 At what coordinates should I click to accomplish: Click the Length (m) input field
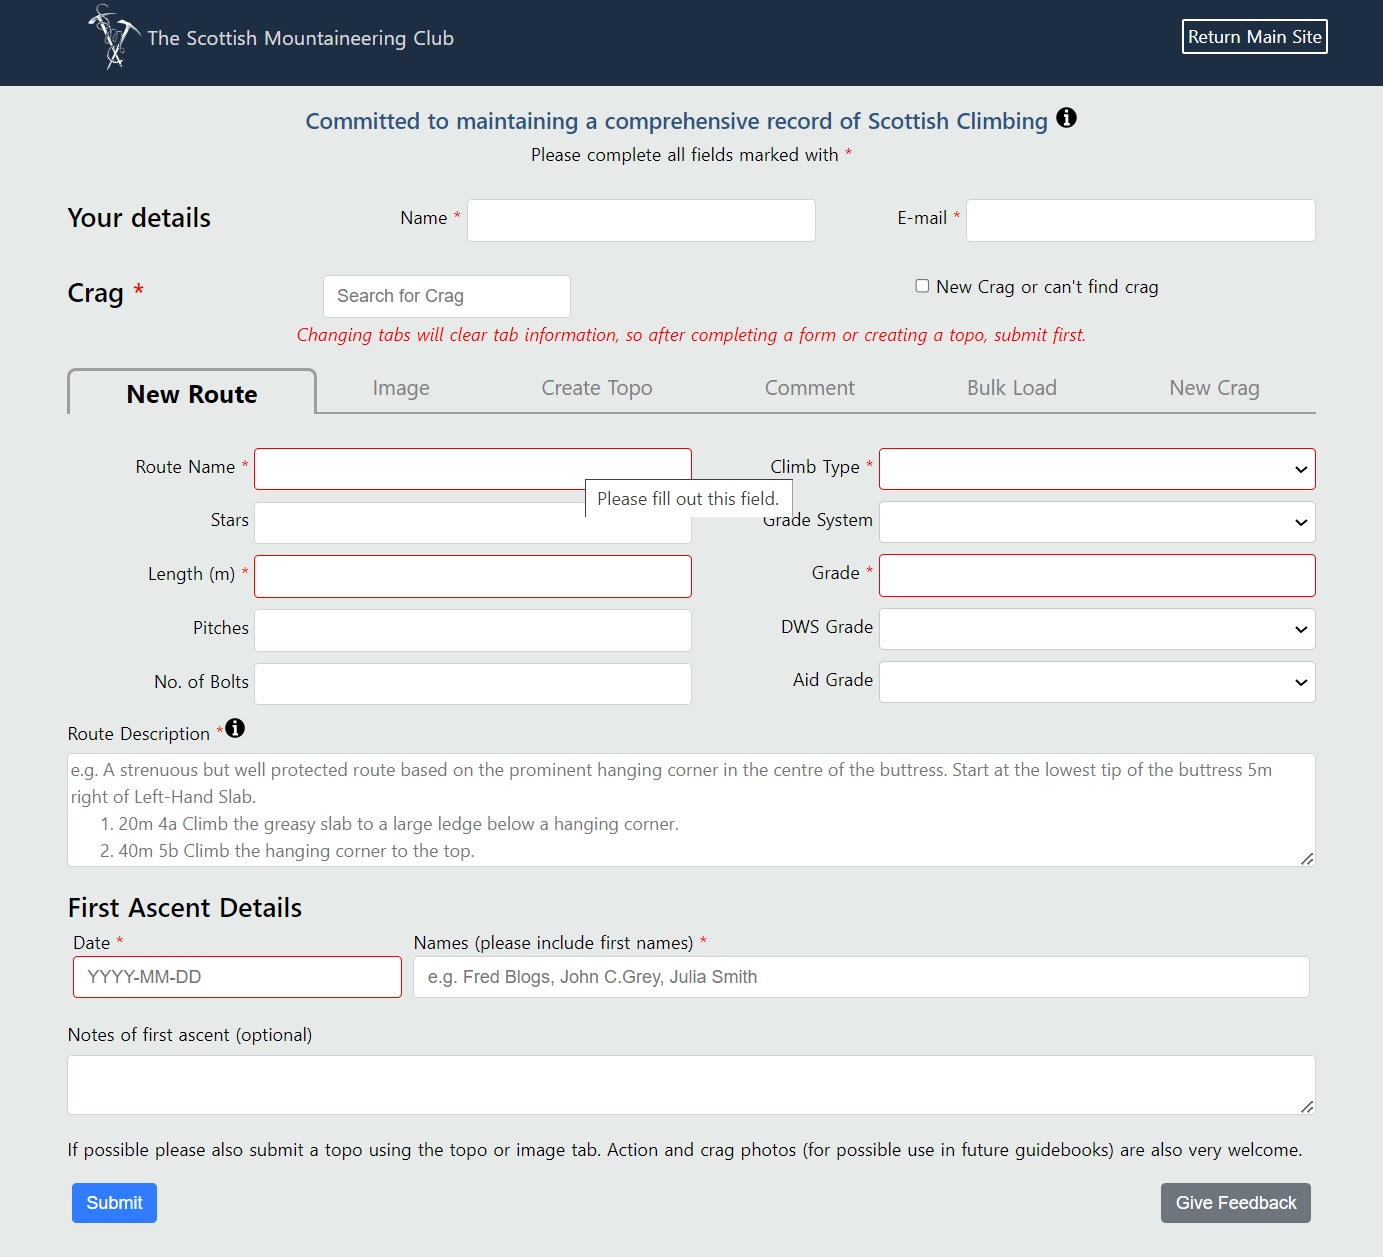tap(472, 576)
